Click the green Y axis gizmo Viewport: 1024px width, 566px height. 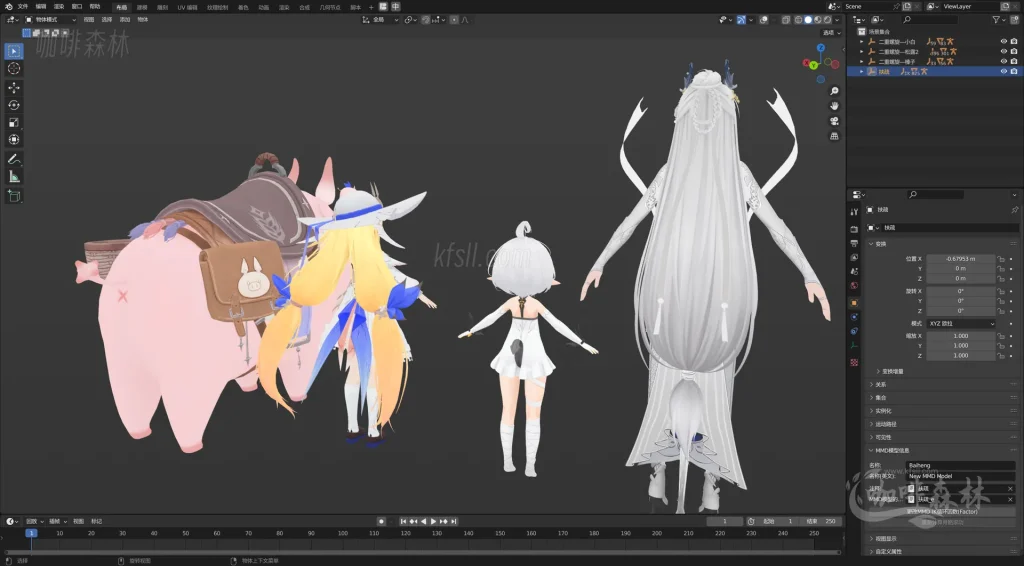pyautogui.click(x=814, y=65)
